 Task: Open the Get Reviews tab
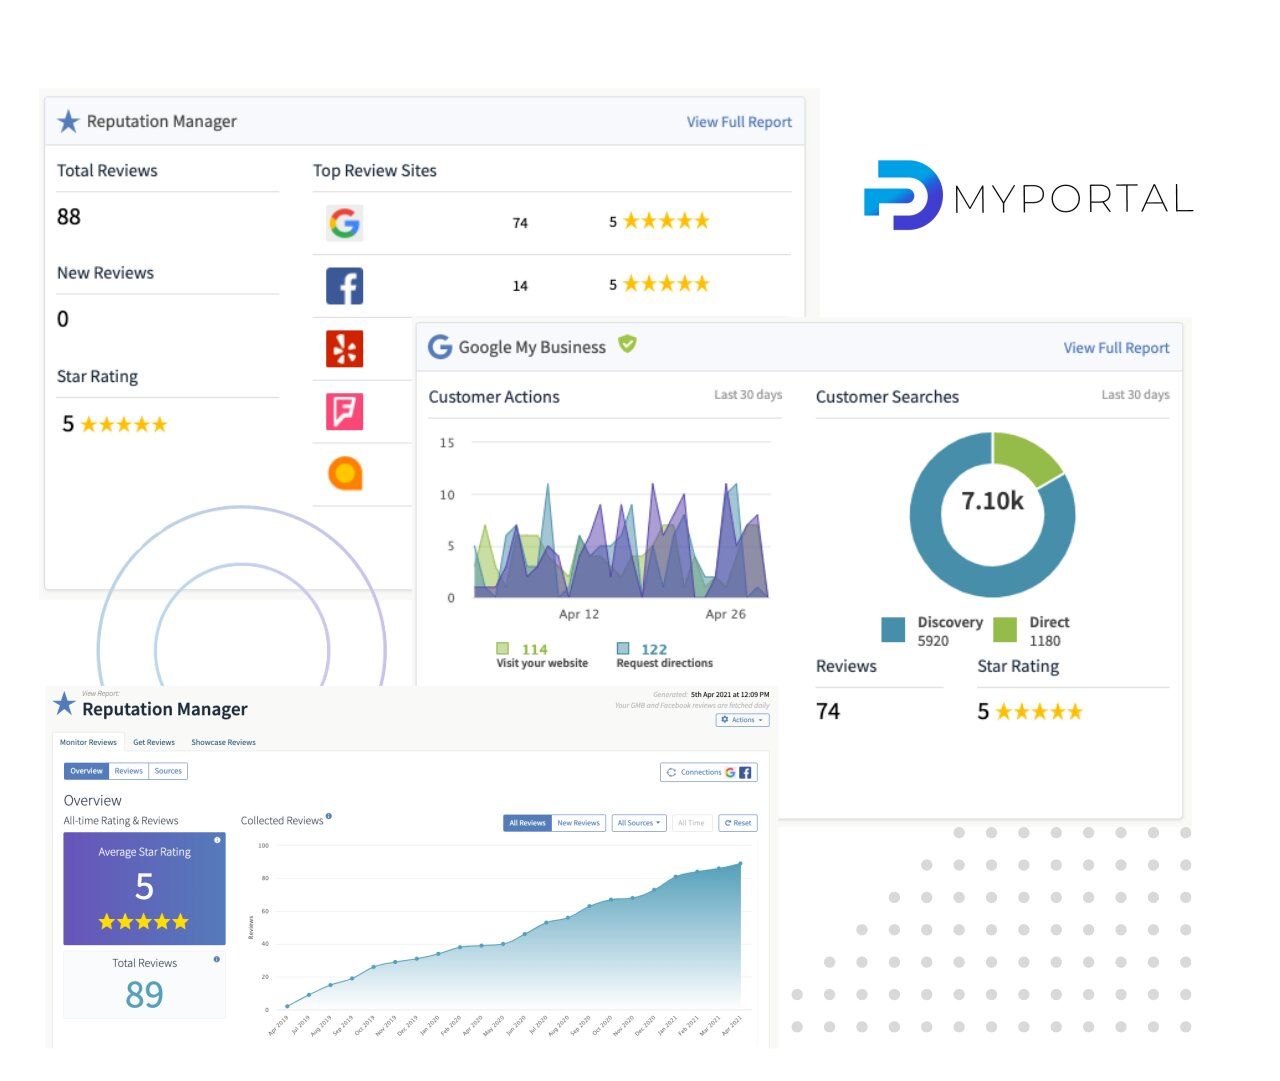pos(154,742)
